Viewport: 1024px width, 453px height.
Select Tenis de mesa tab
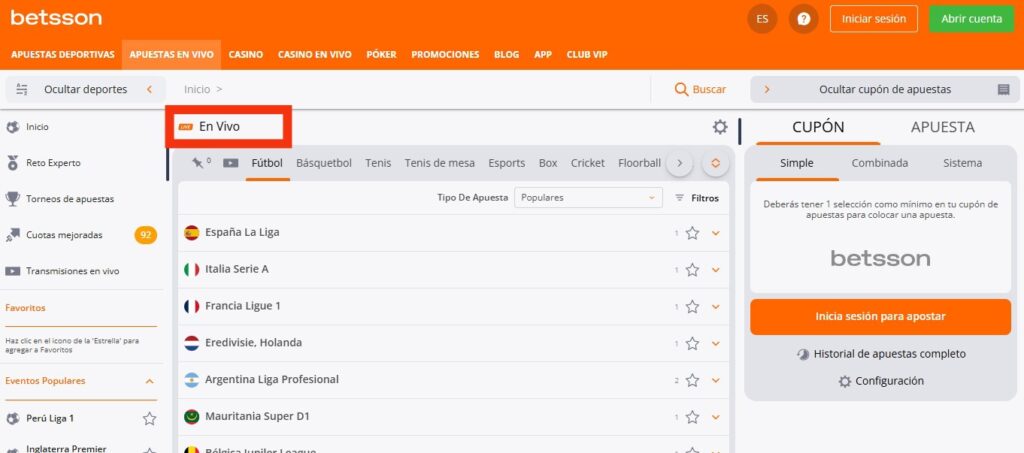[440, 163]
